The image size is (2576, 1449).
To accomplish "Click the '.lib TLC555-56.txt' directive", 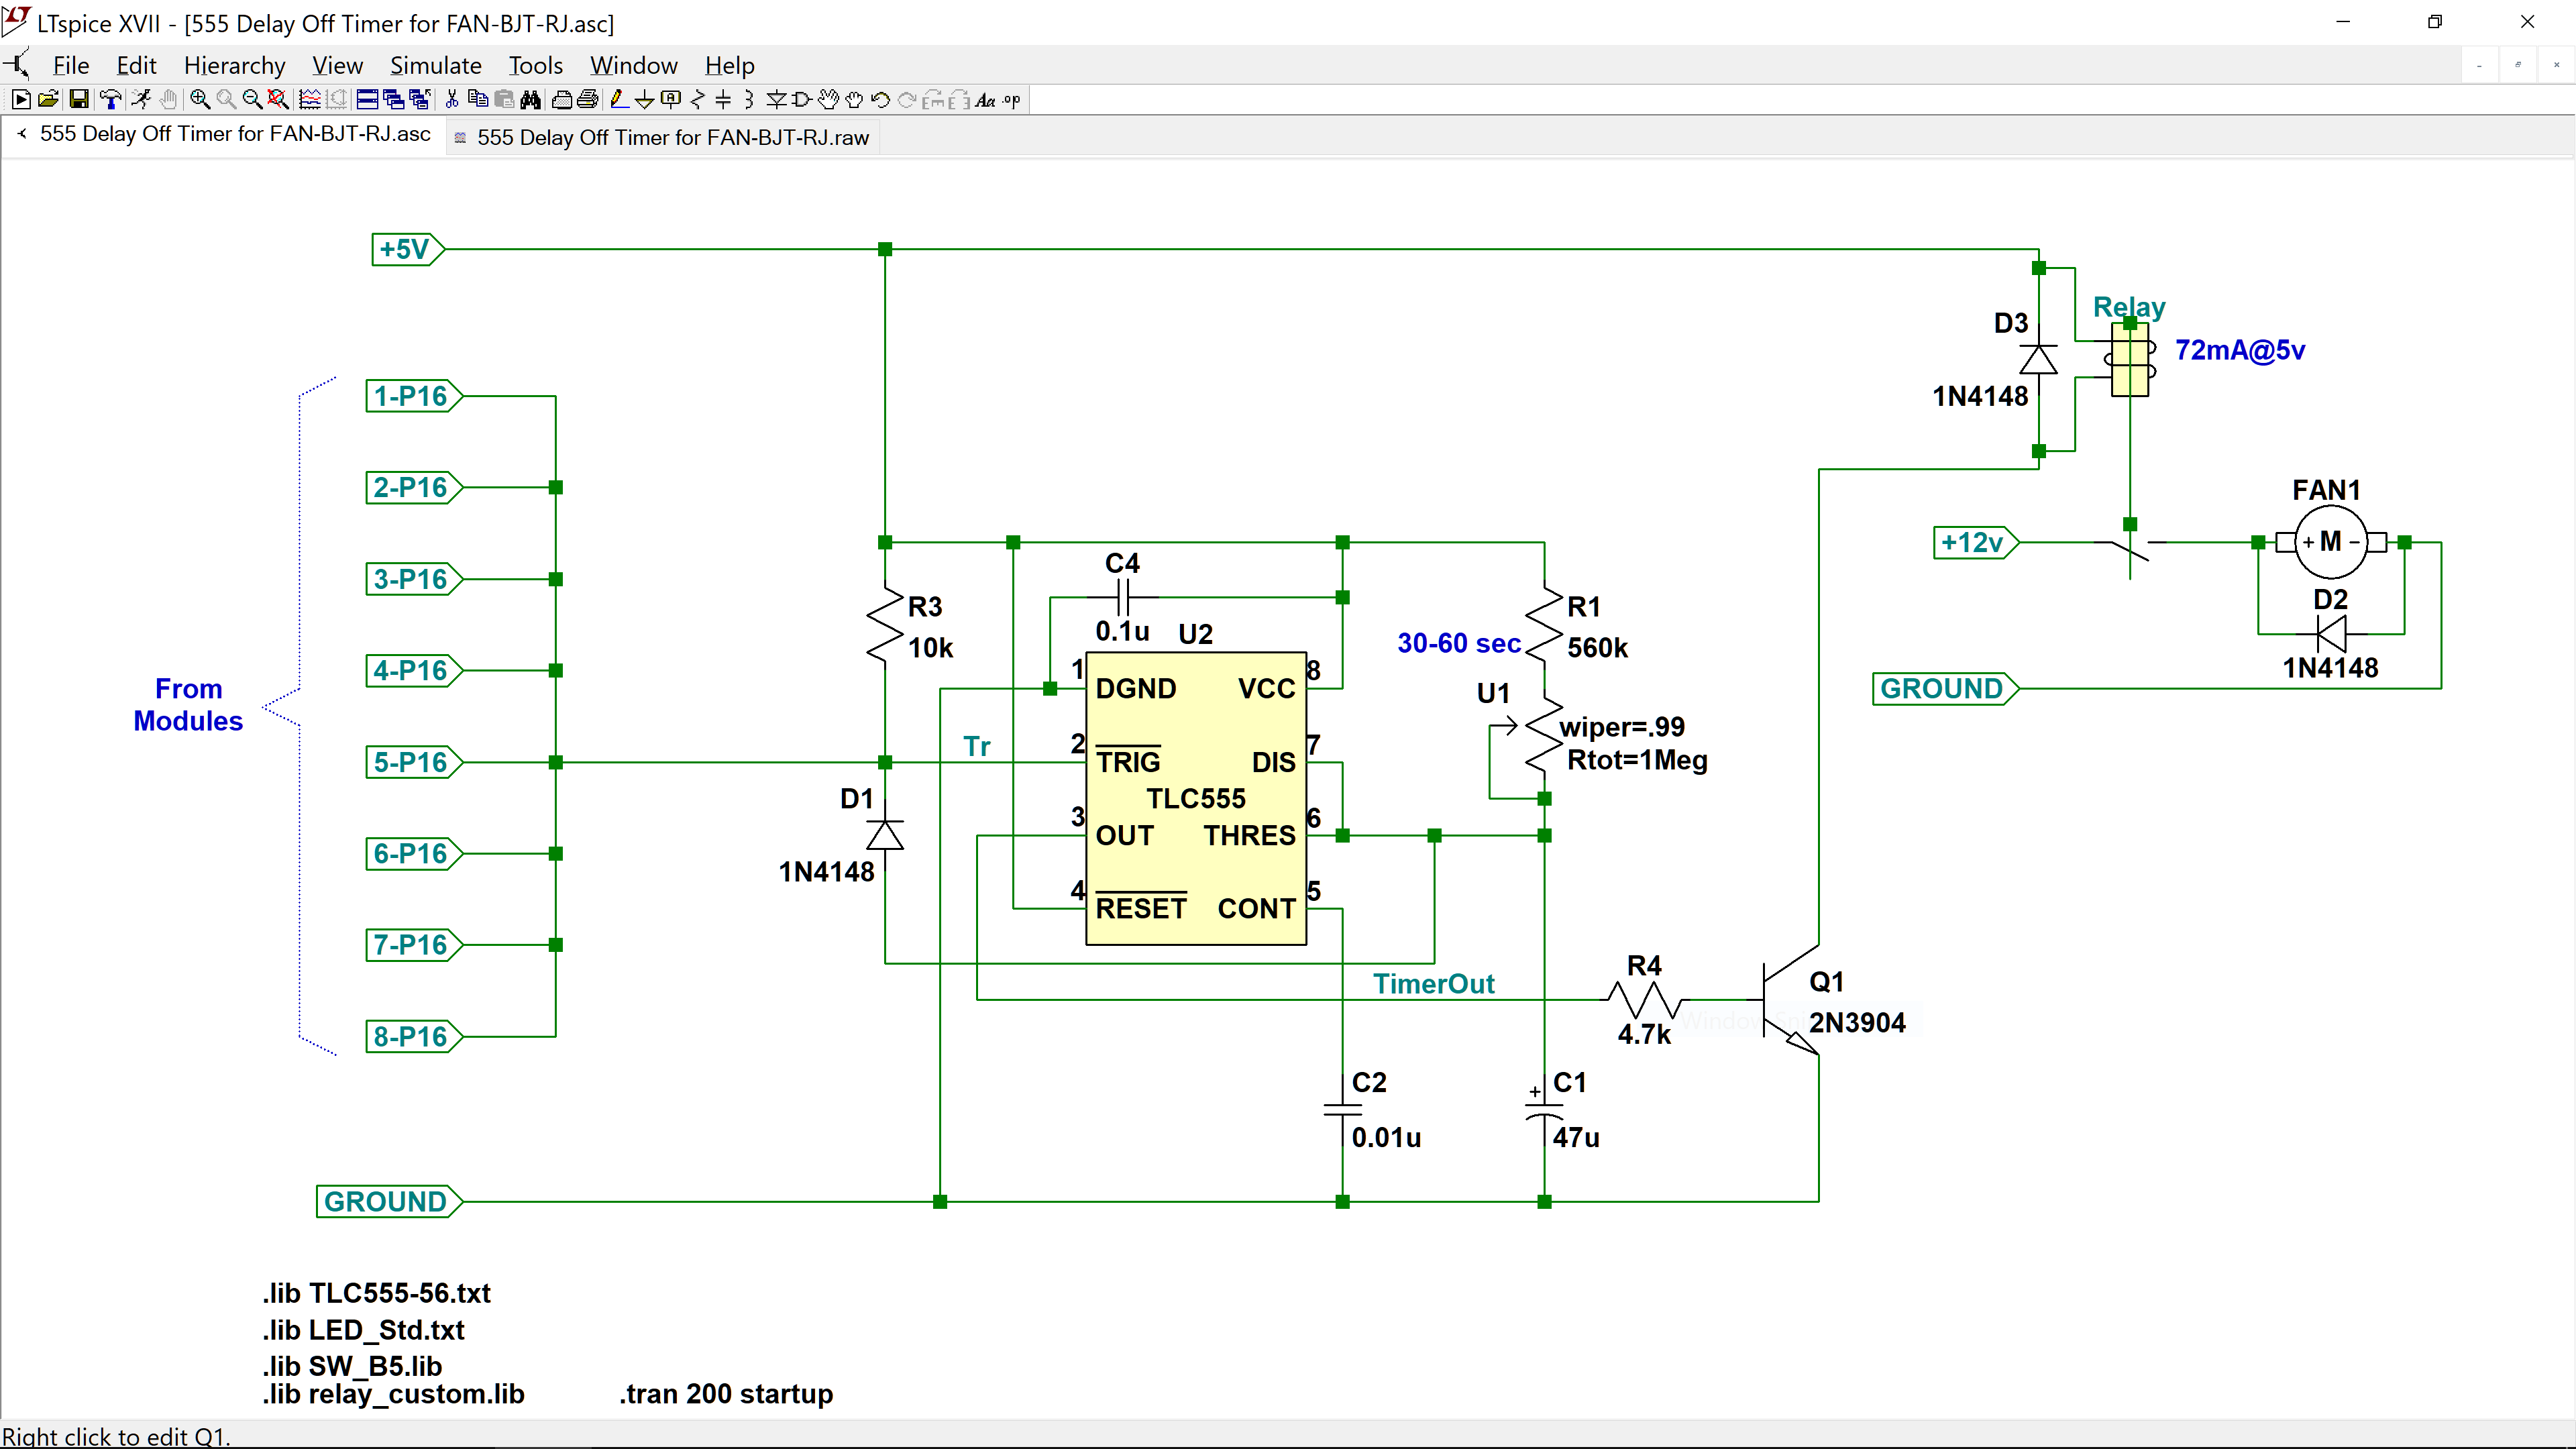I will (376, 1293).
